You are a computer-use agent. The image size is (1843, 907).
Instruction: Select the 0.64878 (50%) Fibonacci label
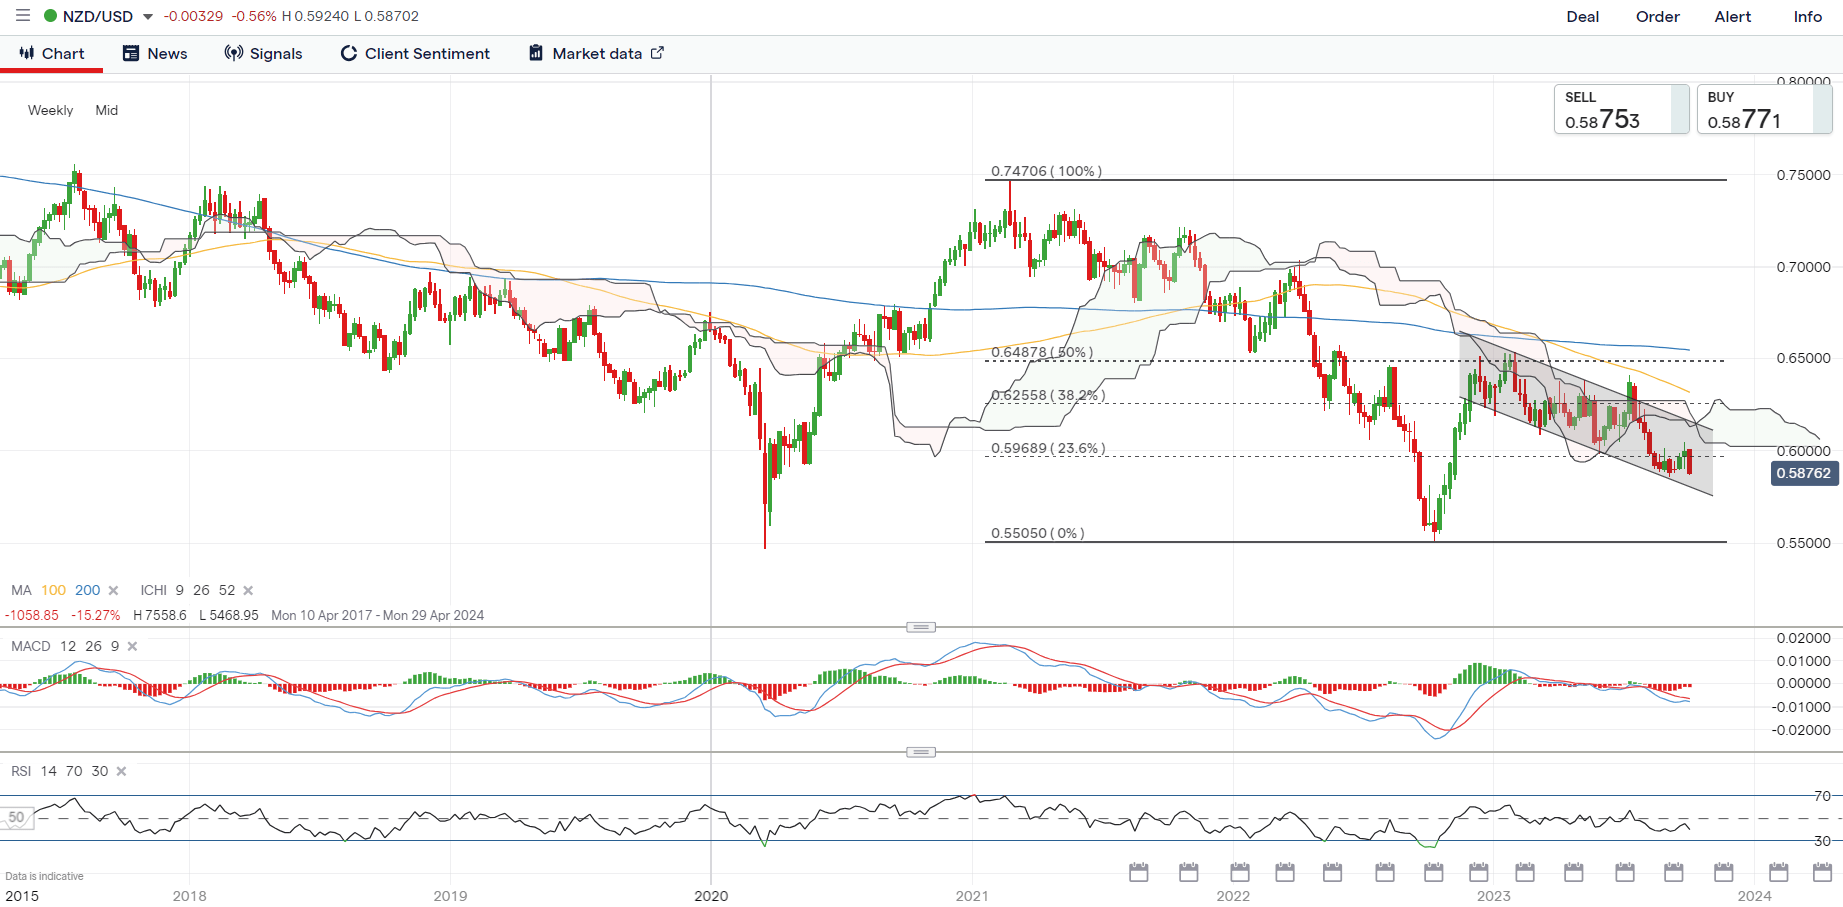point(1042,352)
